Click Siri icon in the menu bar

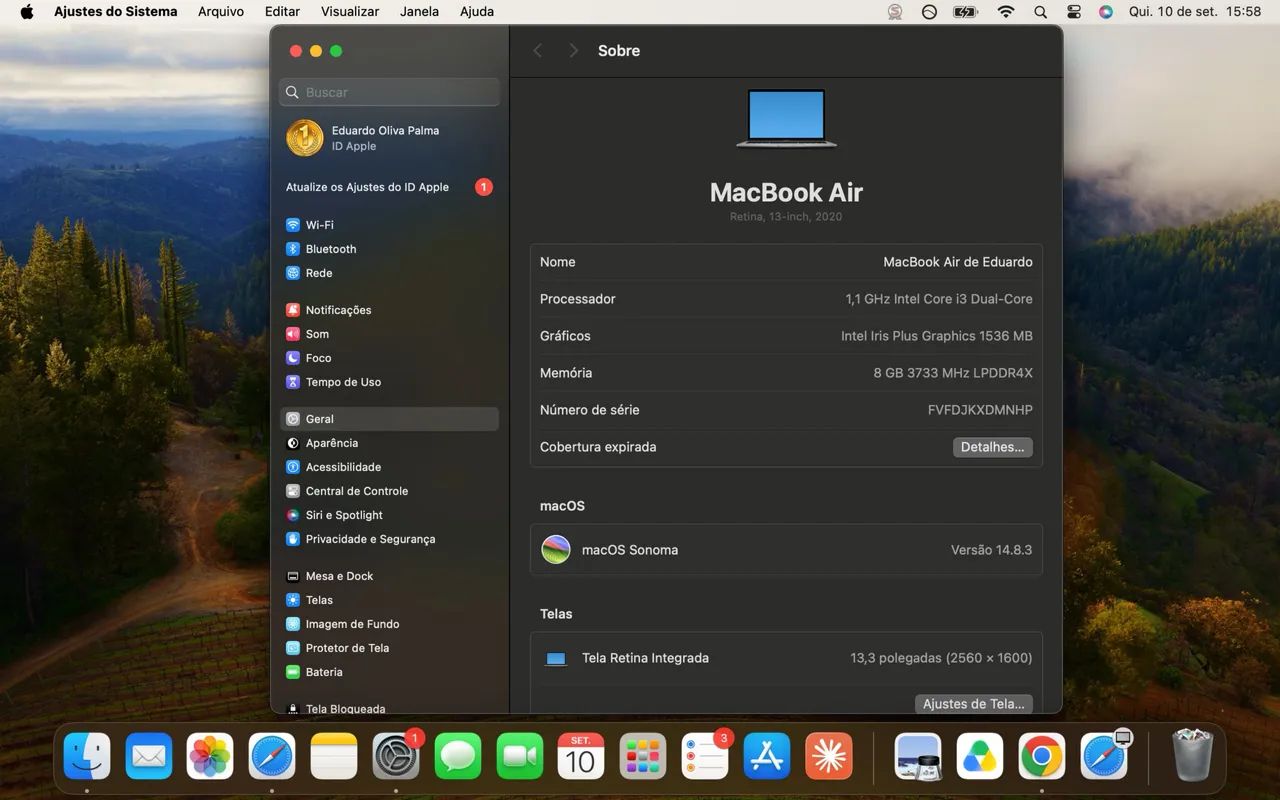click(1105, 12)
